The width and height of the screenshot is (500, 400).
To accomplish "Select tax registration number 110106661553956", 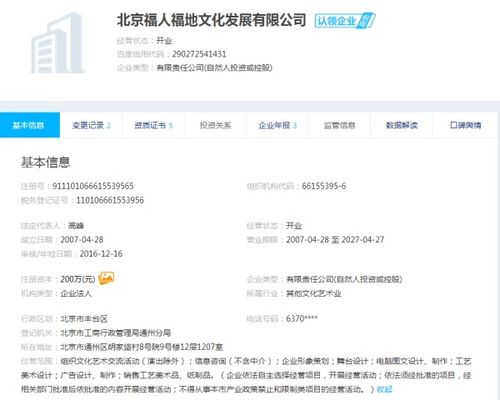I will tap(110, 200).
